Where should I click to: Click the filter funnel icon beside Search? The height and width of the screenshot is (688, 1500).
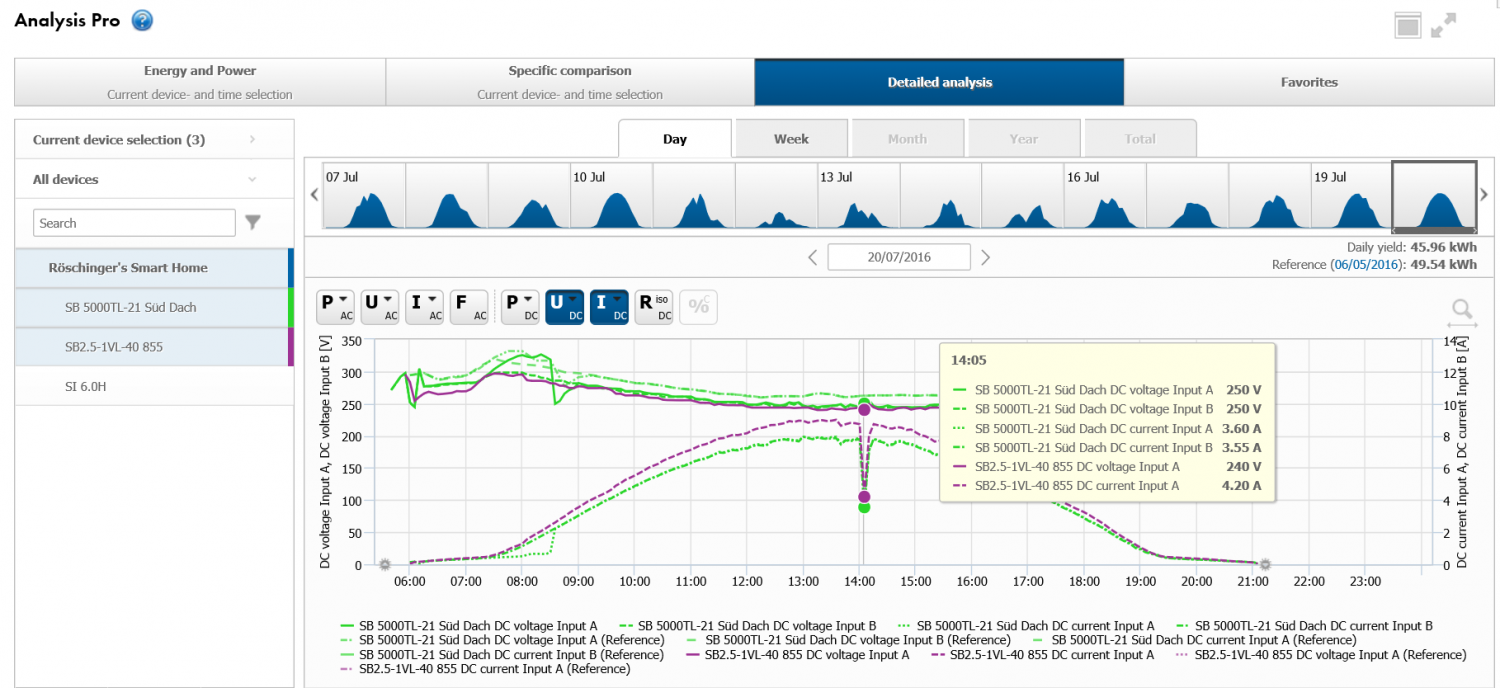coord(253,222)
